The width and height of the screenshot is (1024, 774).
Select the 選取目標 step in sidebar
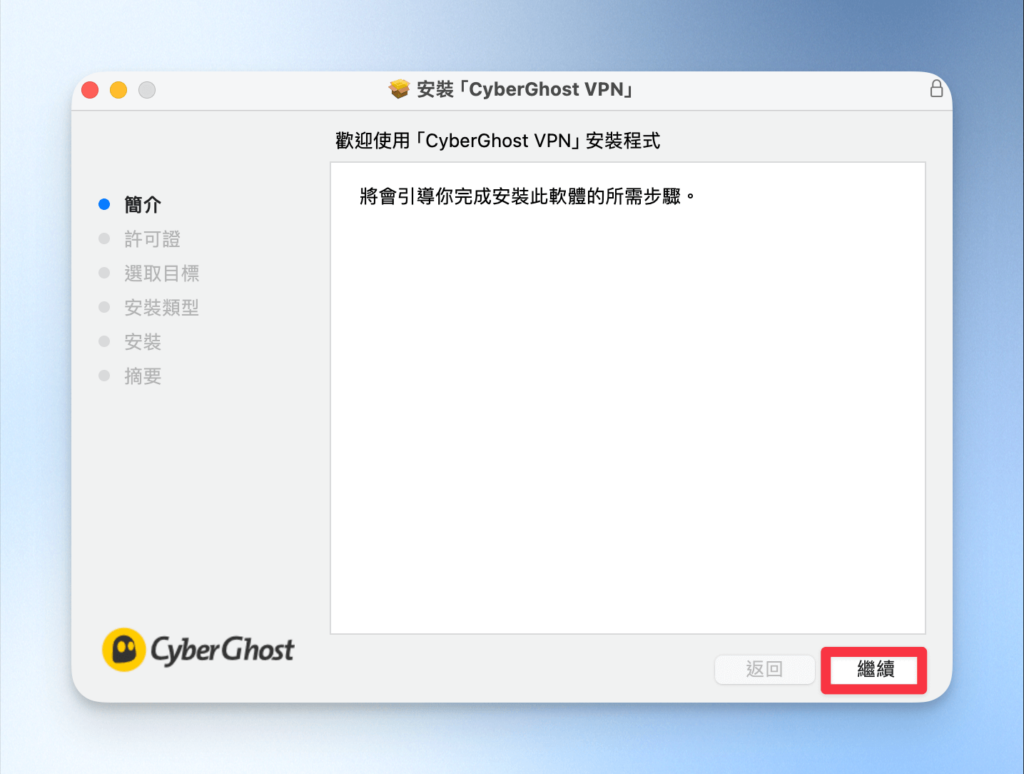[161, 273]
